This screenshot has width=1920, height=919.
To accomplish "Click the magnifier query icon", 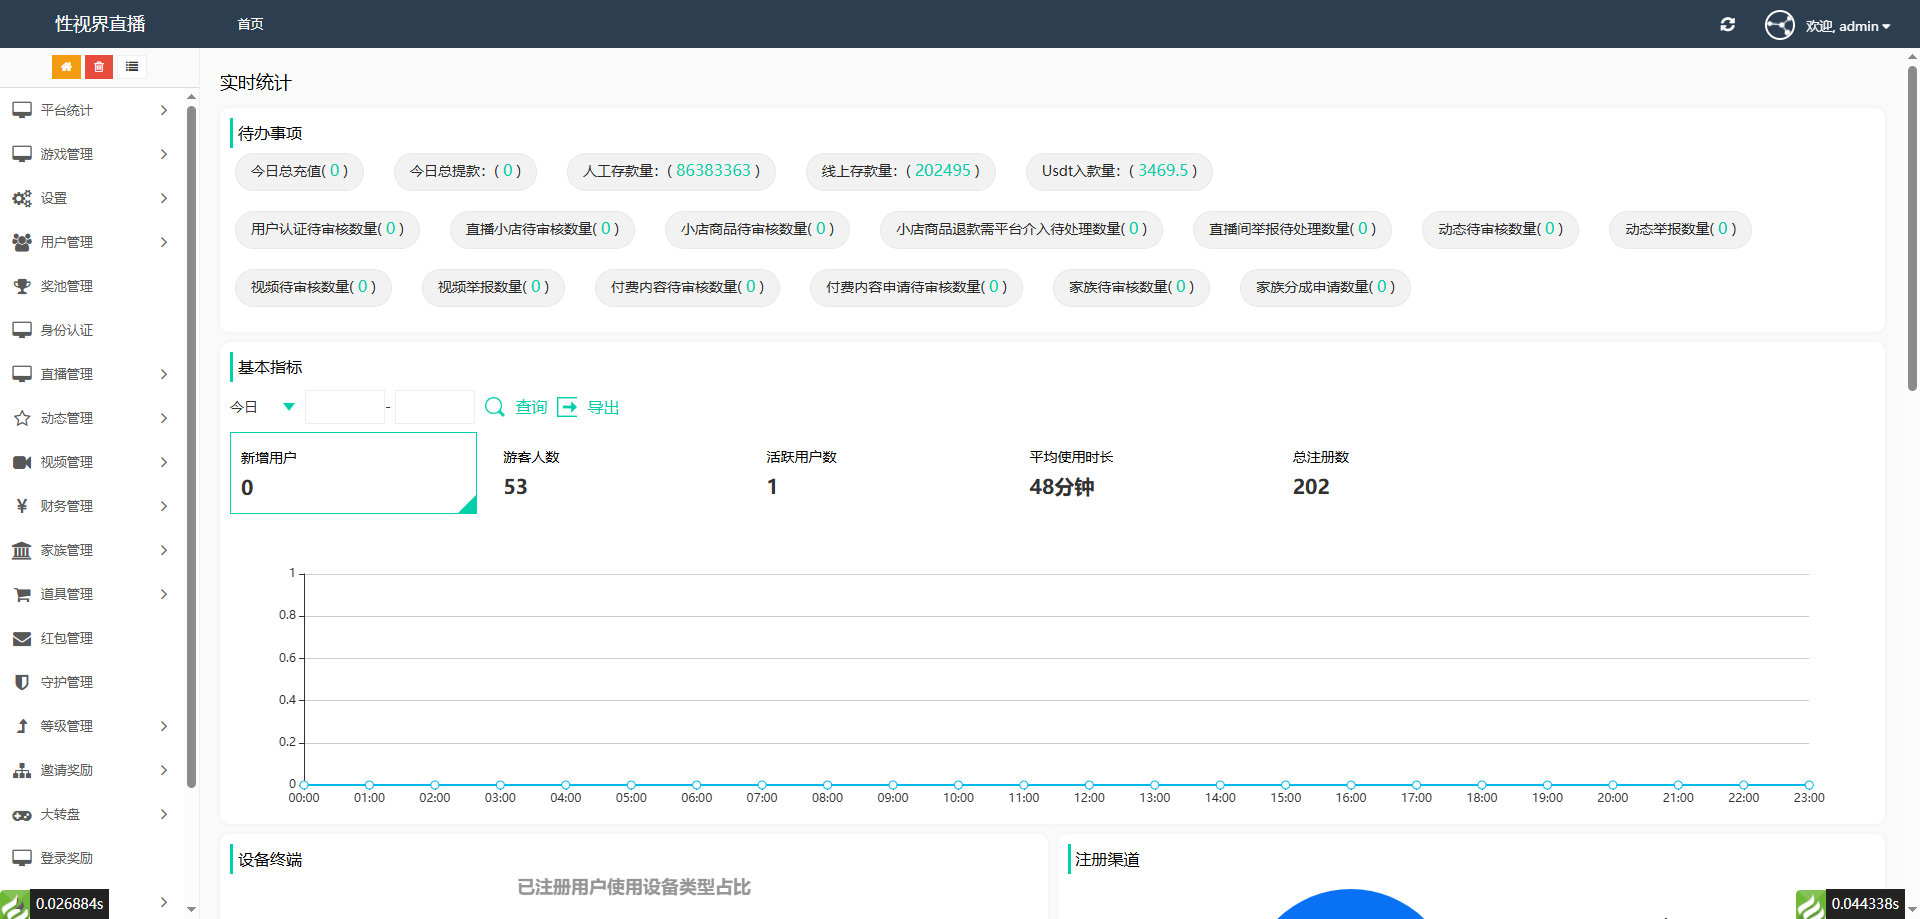I will (494, 407).
